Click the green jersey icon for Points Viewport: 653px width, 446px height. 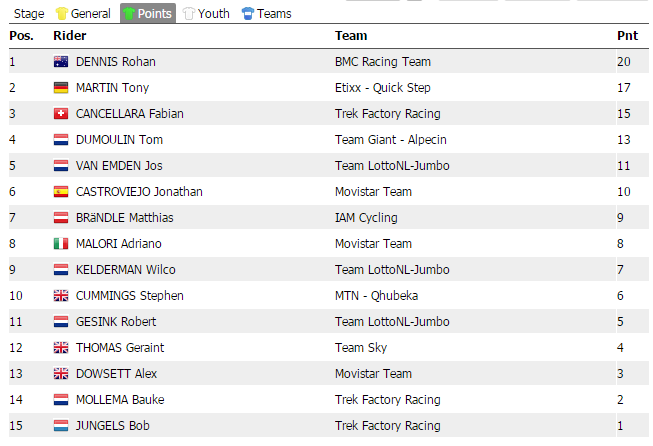(128, 14)
